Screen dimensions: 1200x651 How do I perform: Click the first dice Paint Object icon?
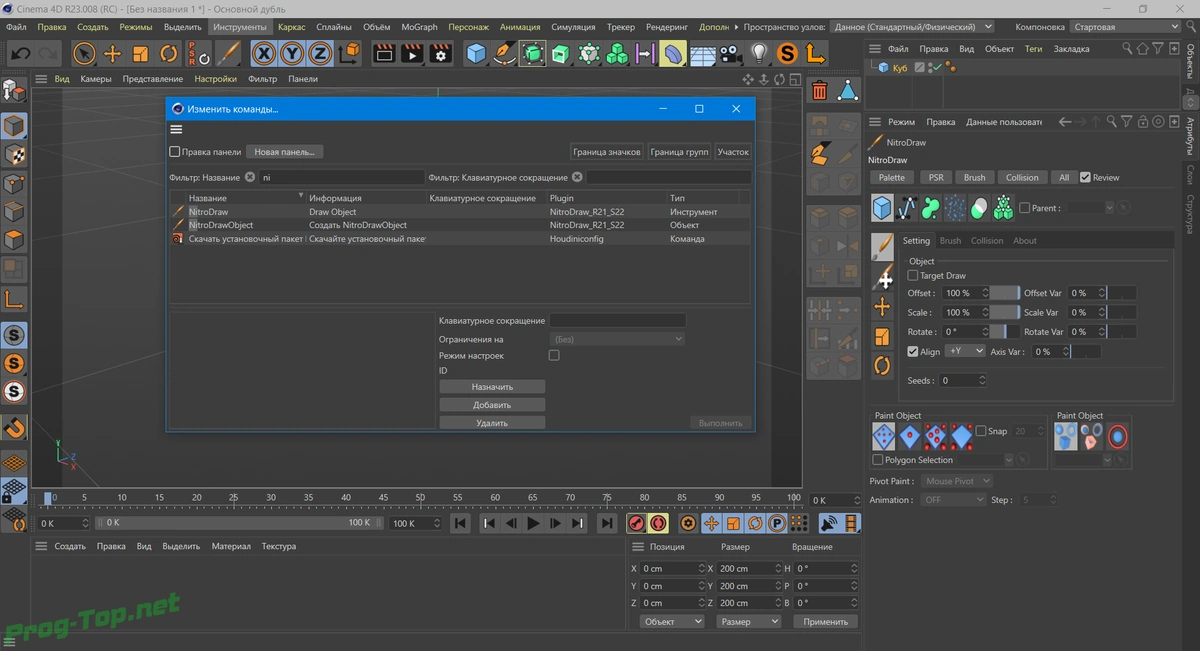click(883, 437)
